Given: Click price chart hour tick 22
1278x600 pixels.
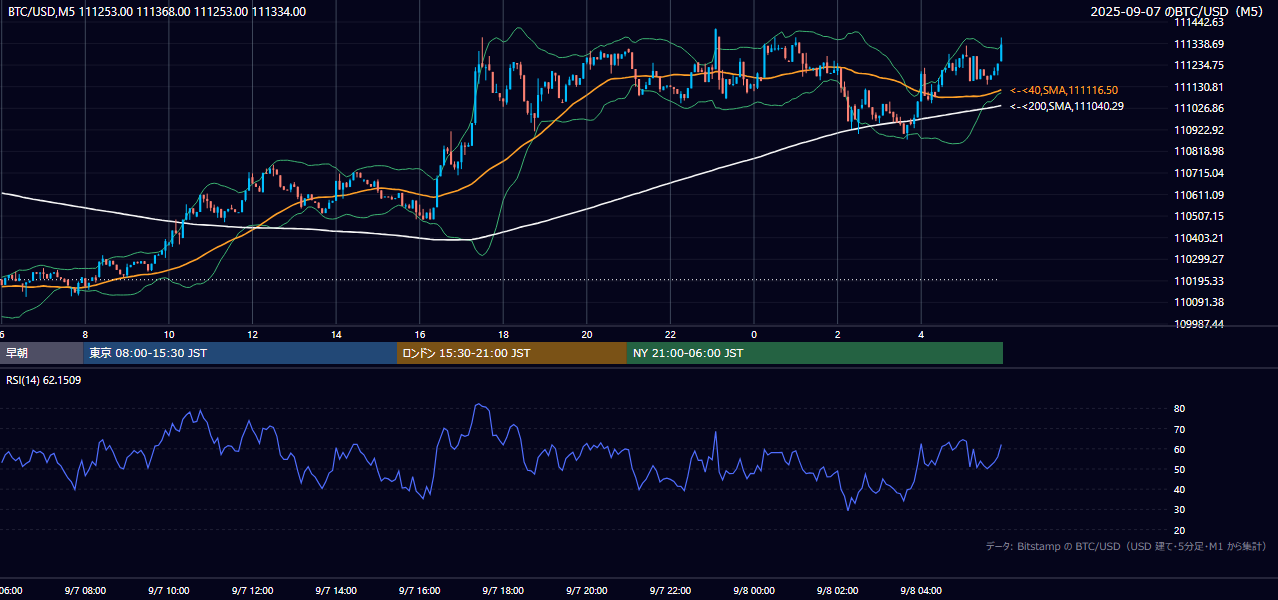Looking at the screenshot, I should [670, 334].
